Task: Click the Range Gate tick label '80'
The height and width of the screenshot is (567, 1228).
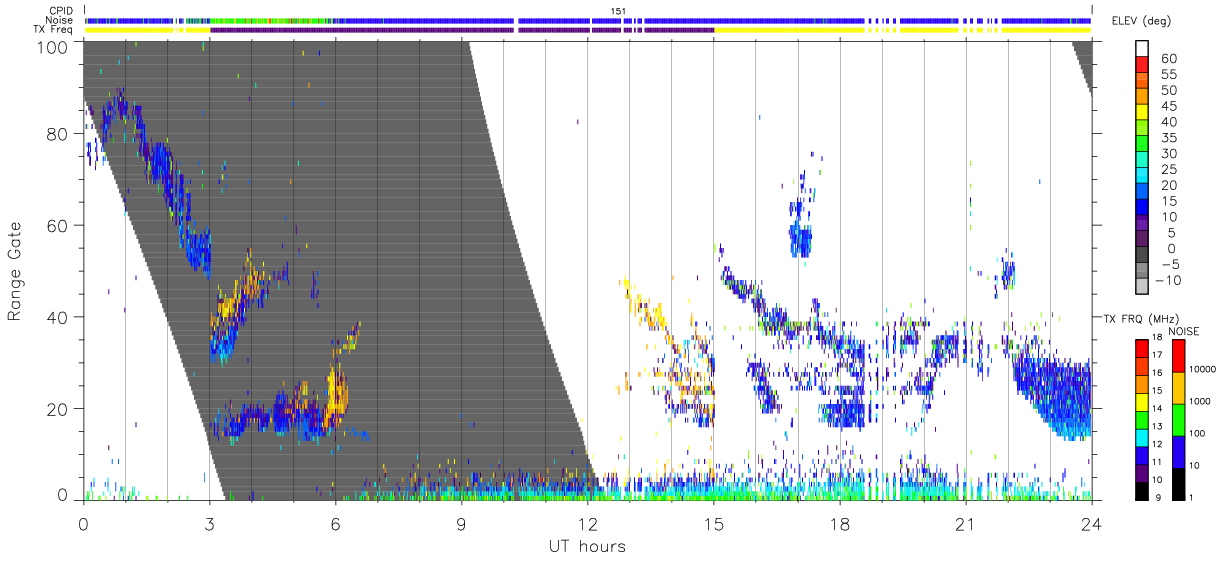Action: 58,134
